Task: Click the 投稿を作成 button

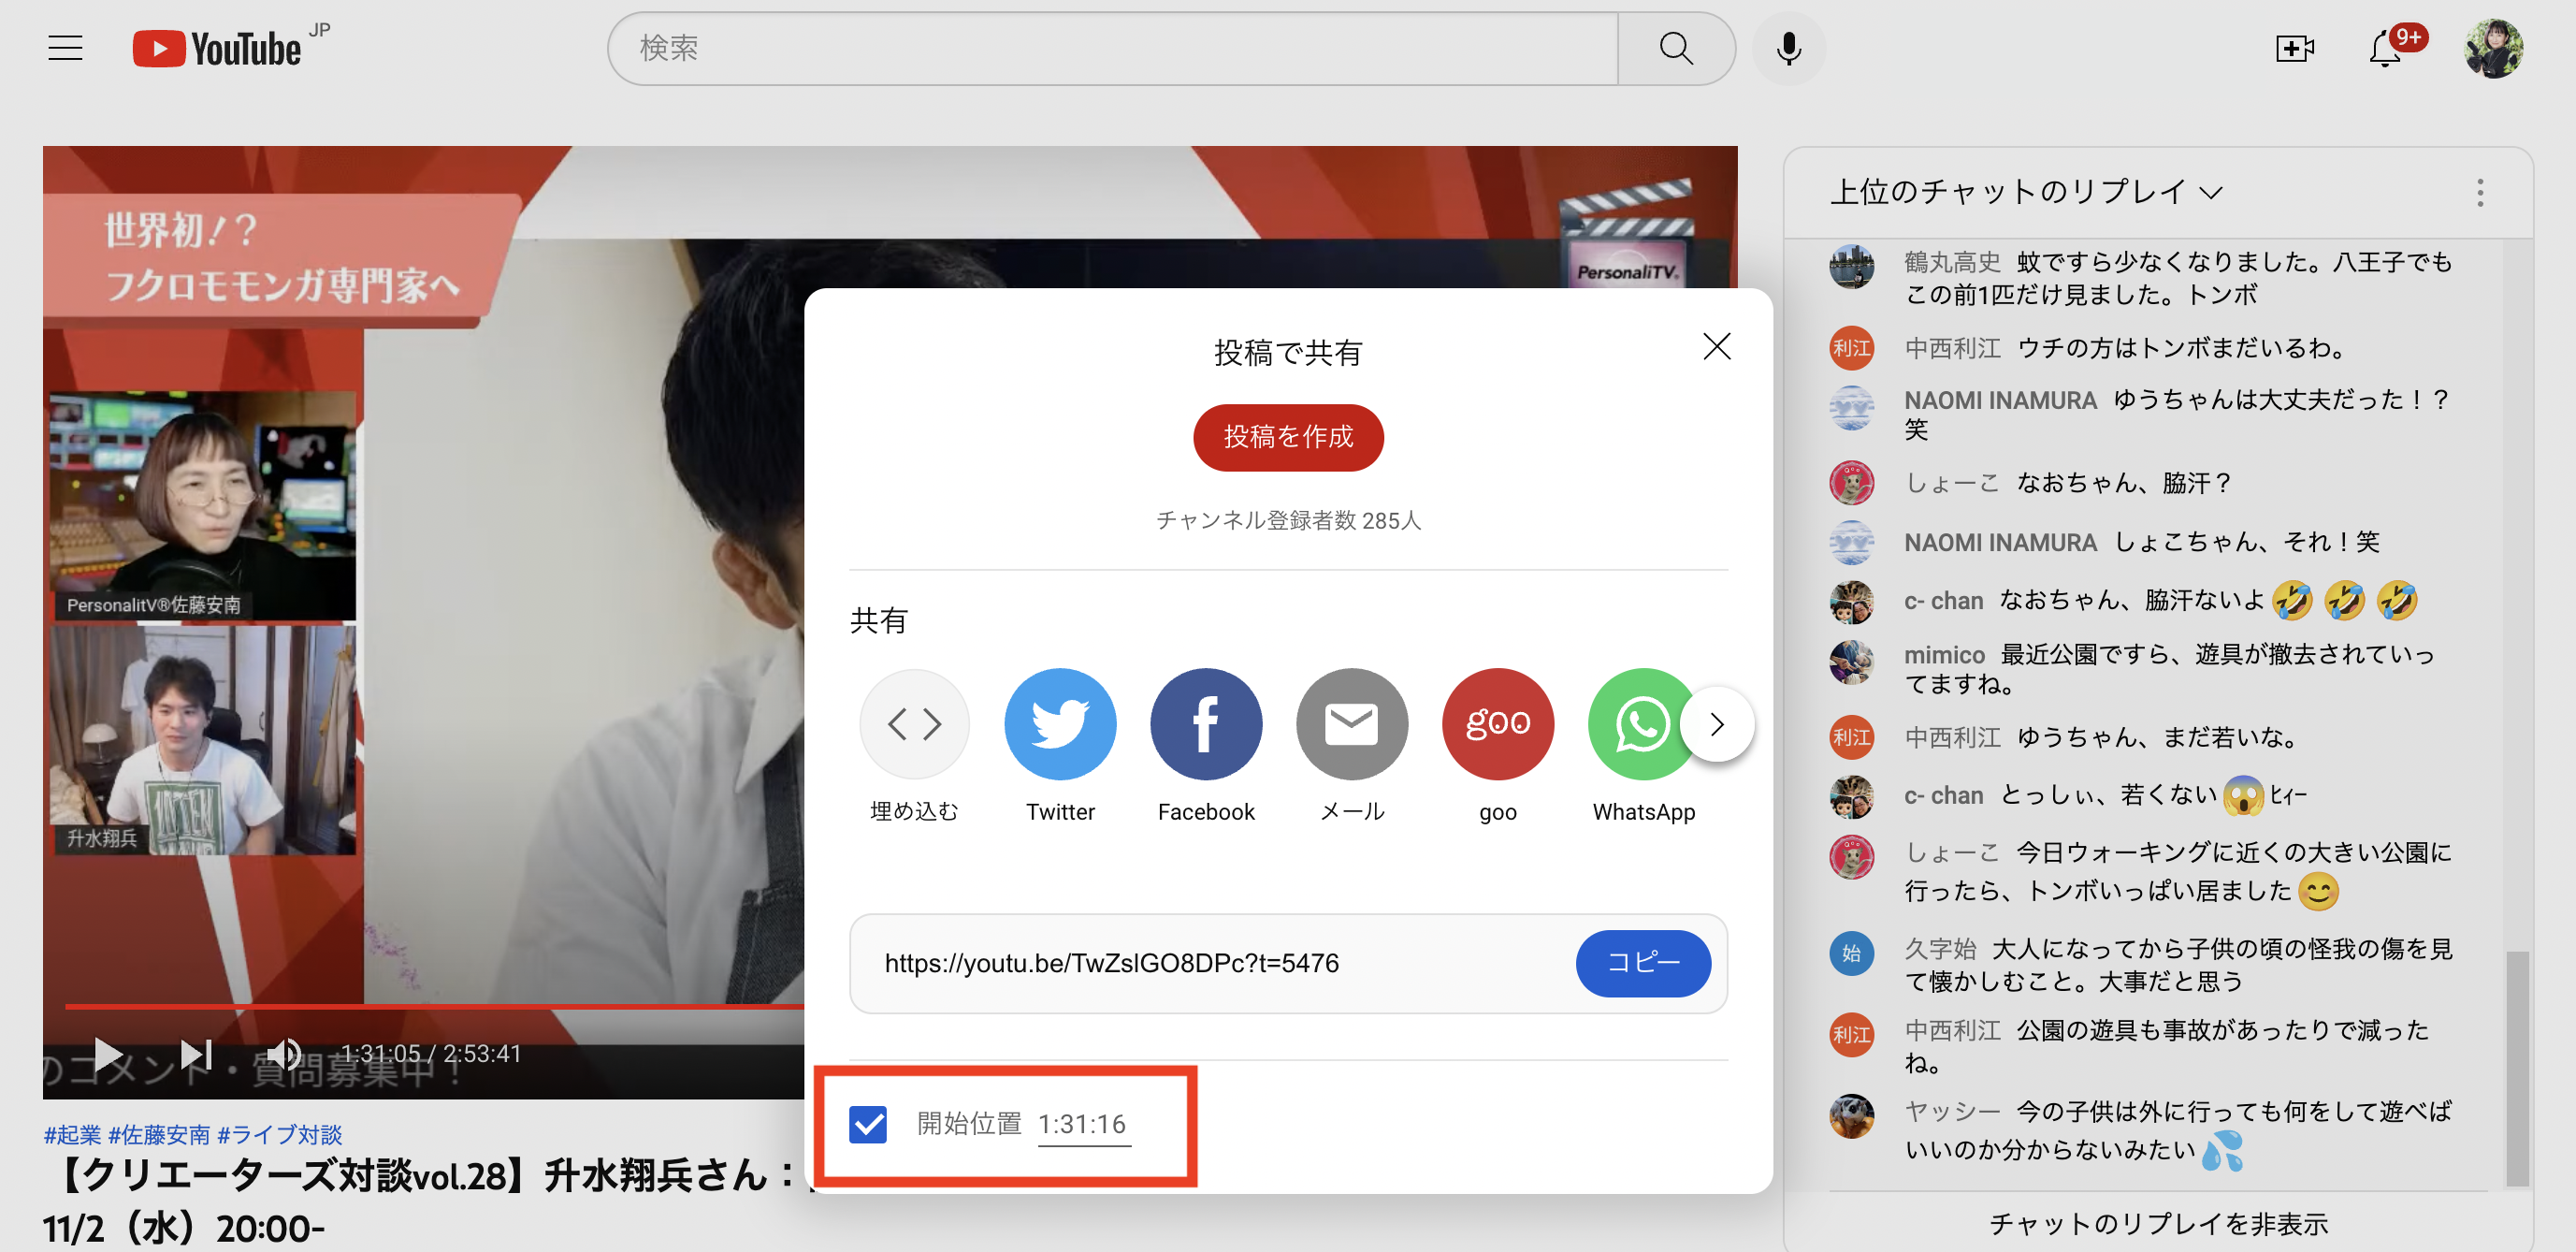Action: 1286,437
